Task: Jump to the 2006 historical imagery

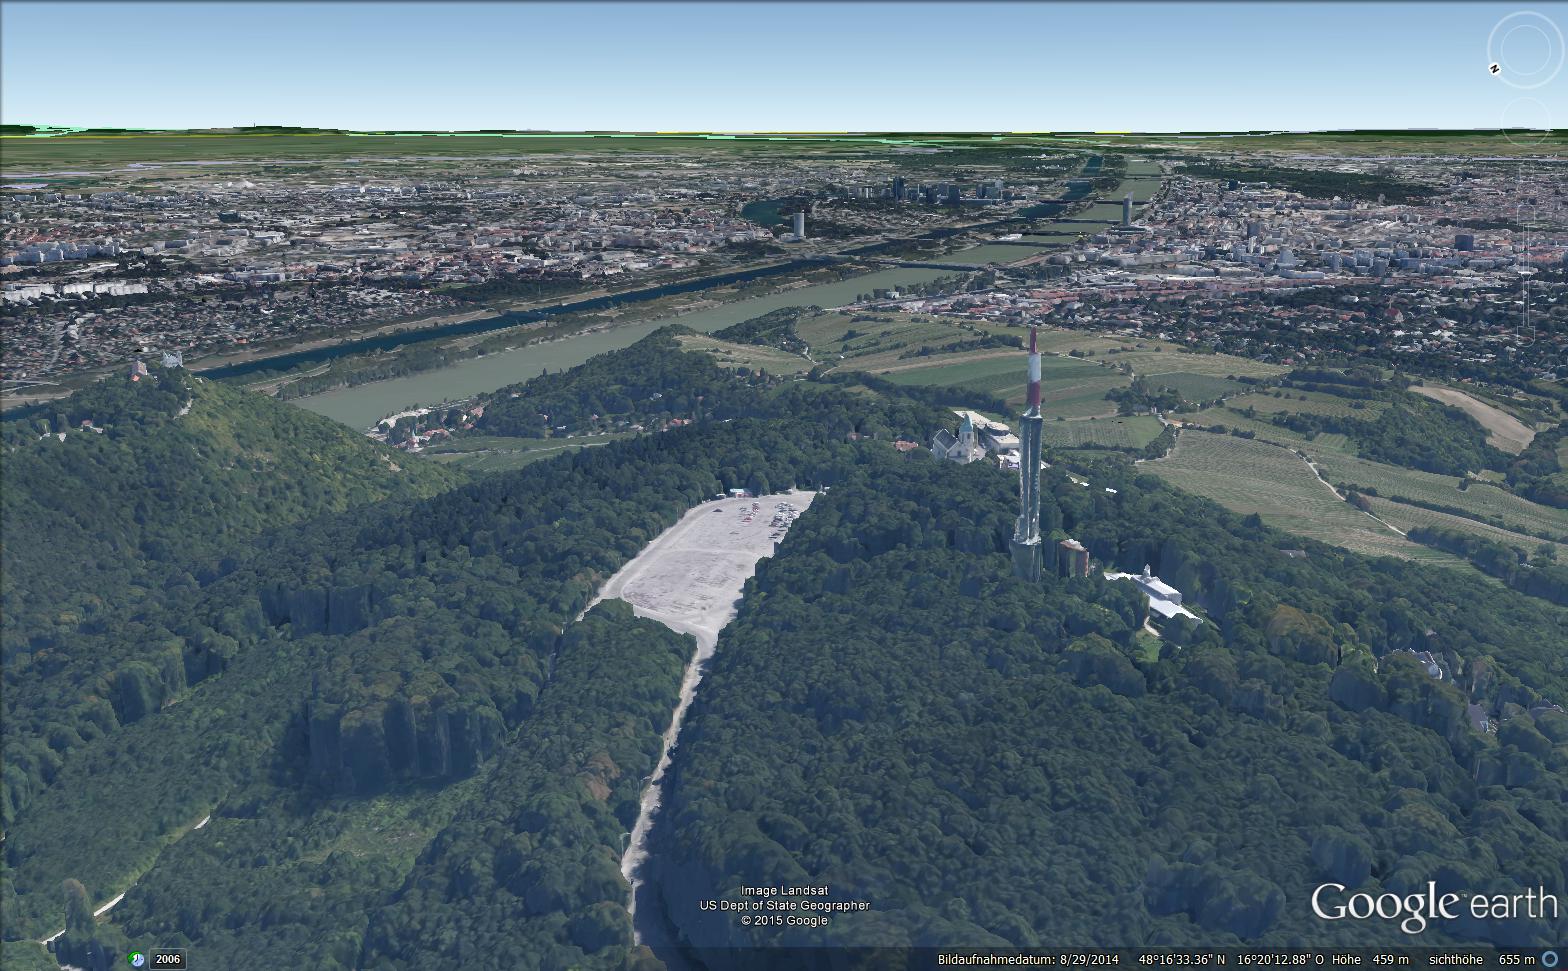Action: pos(167,959)
